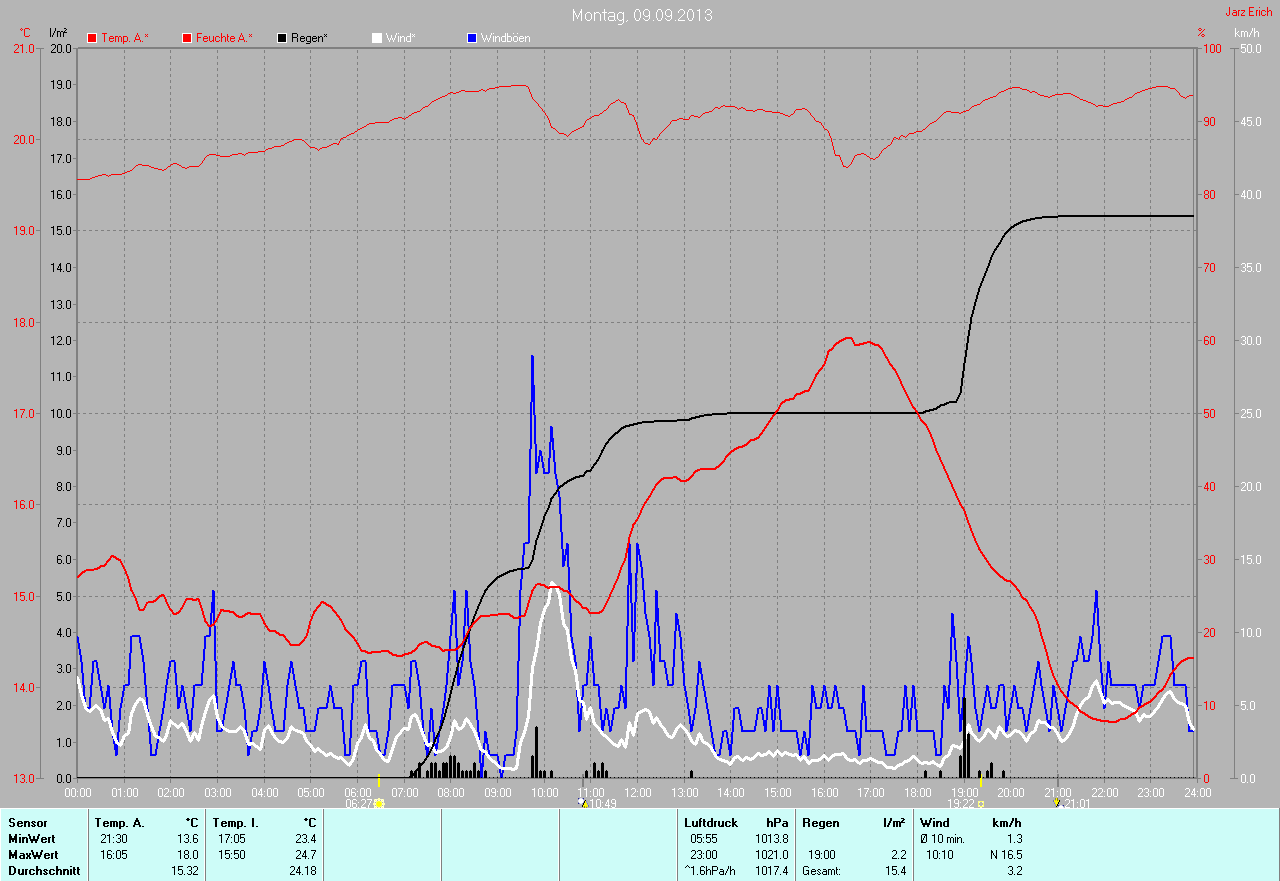The image size is (1280, 881).
Task: Click the km/h axis unit label
Action: point(1247,33)
